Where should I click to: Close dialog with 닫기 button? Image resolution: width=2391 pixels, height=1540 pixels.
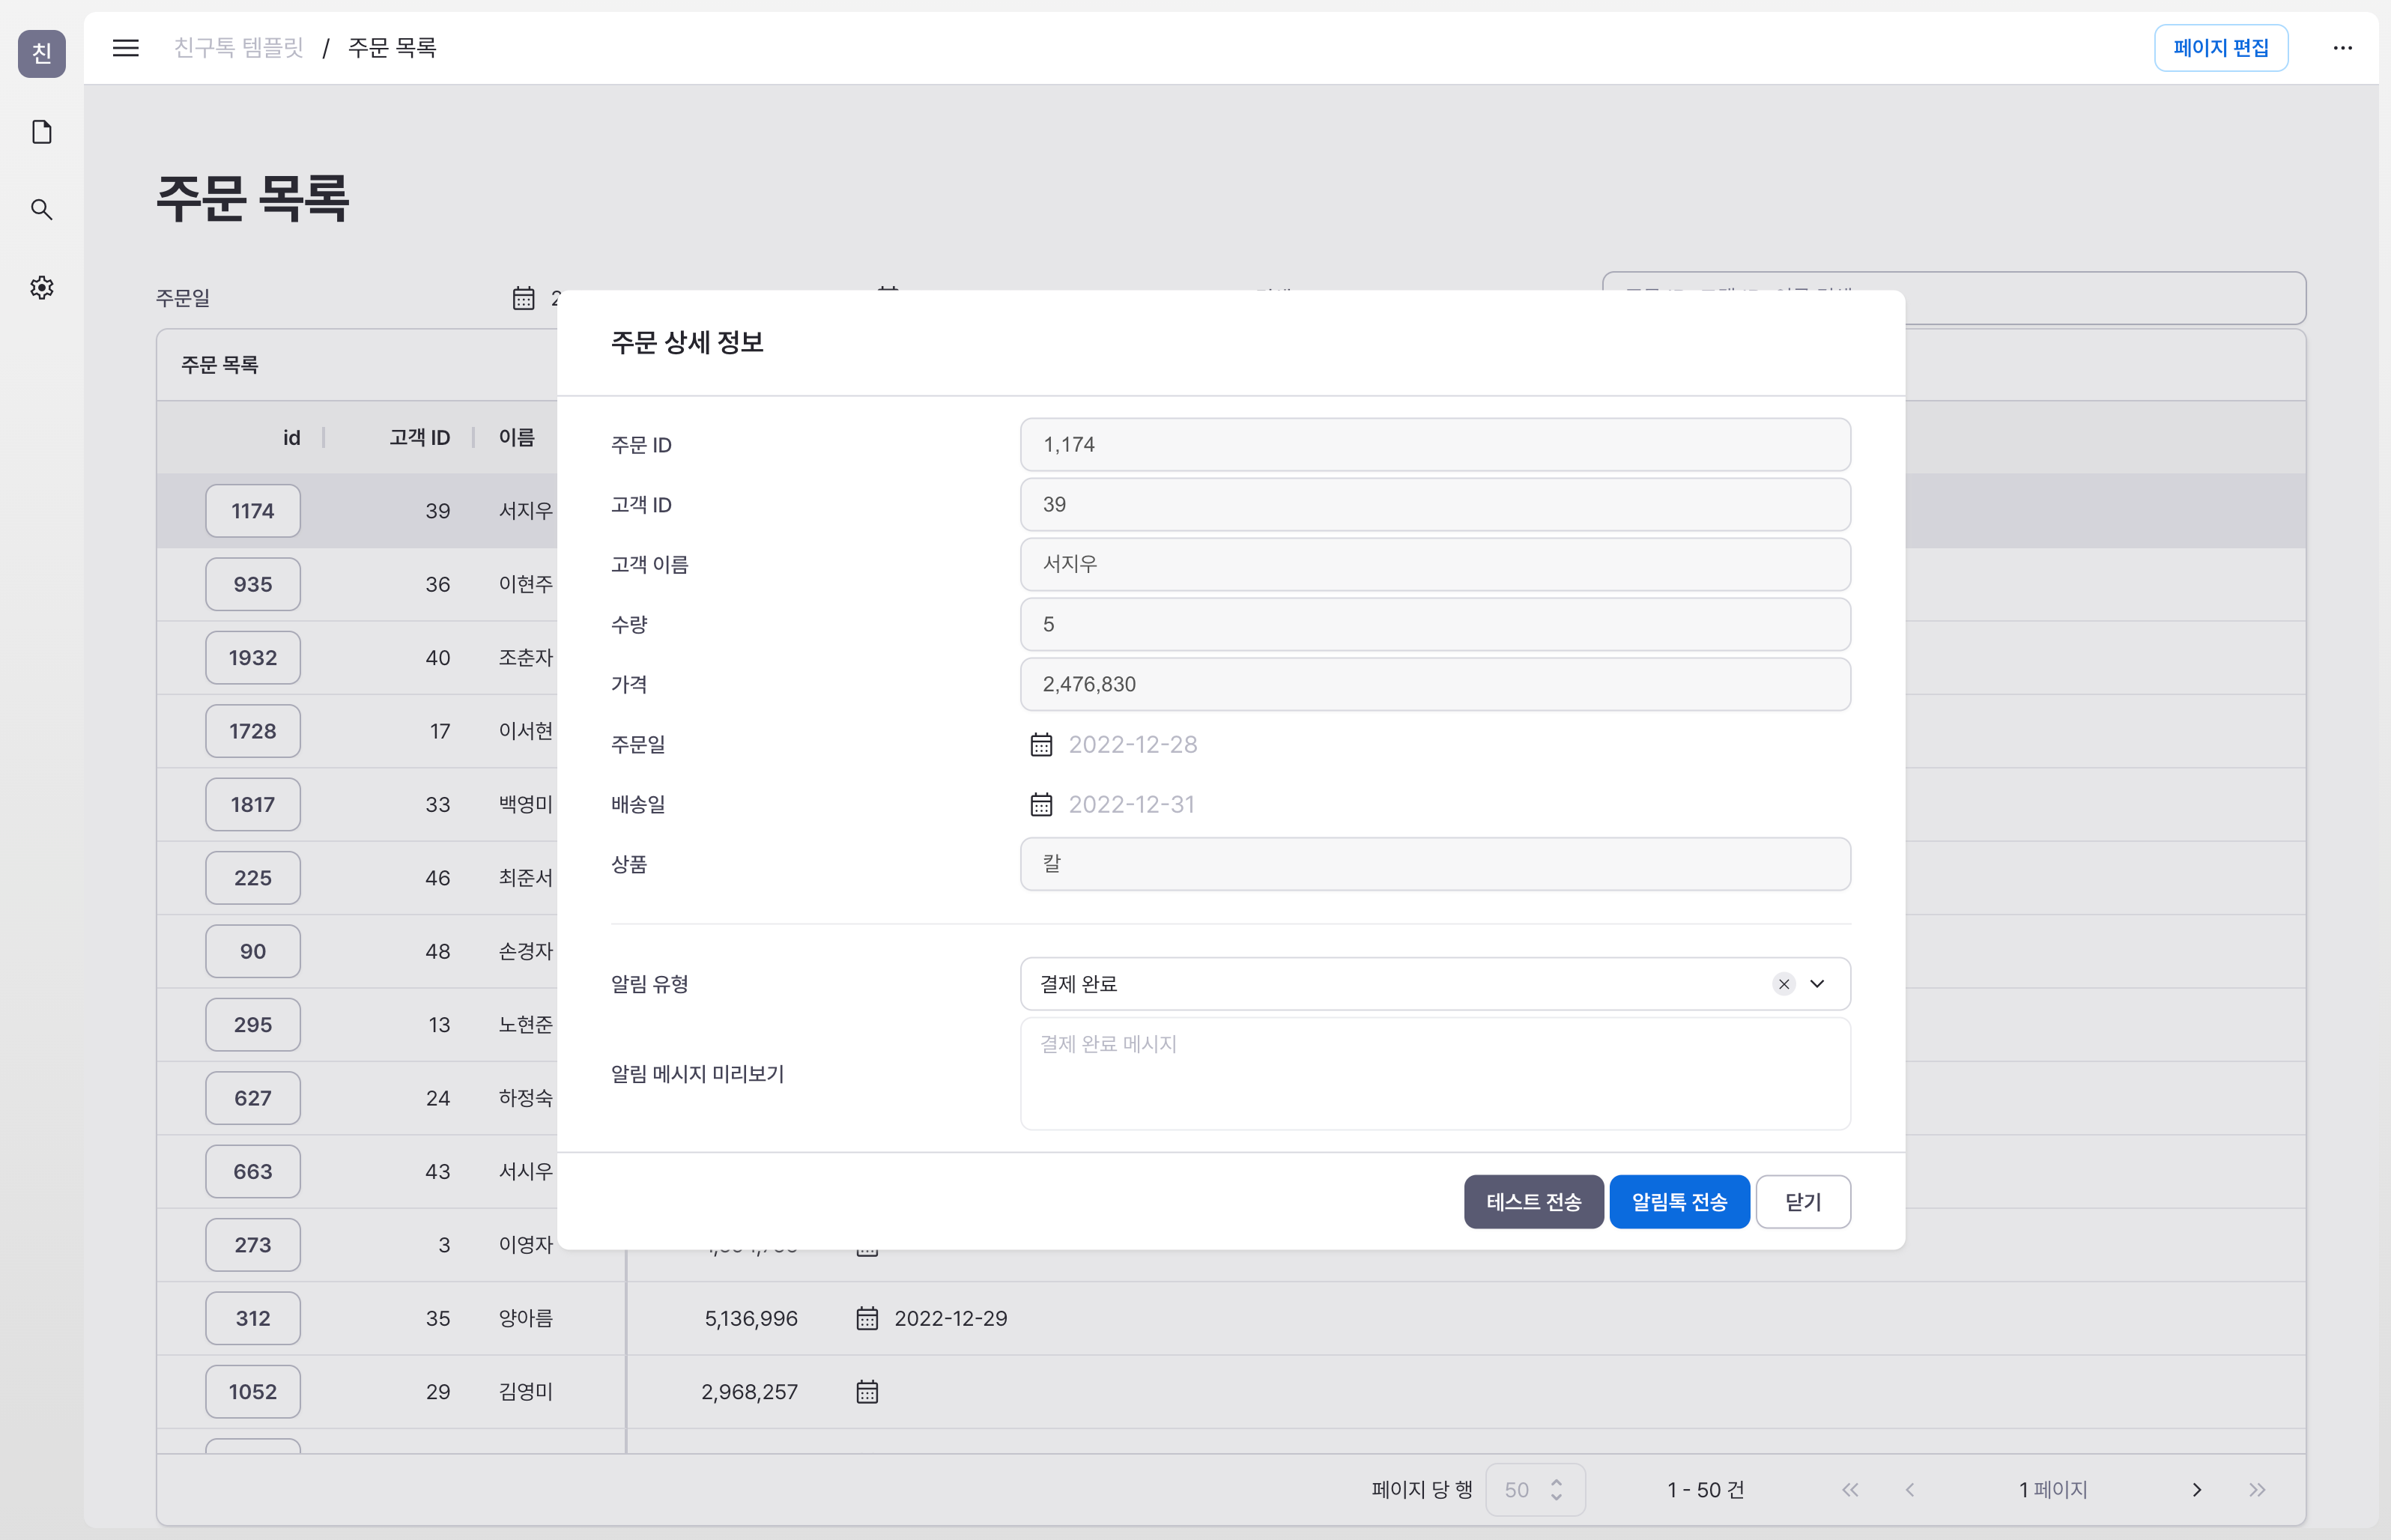click(1803, 1202)
